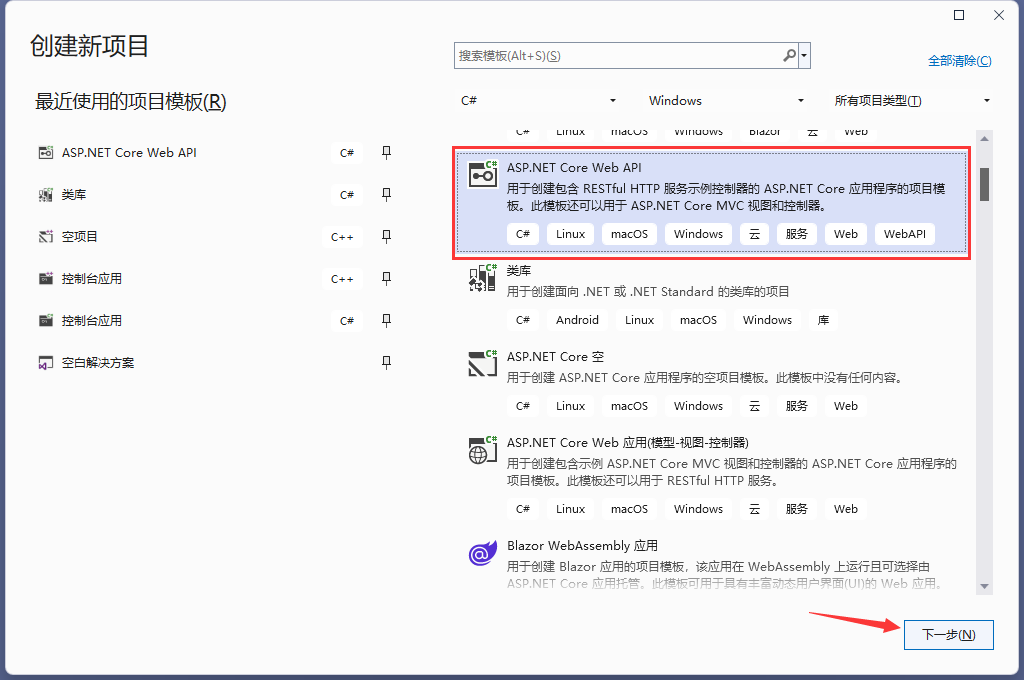Open the C# language filter dropdown
This screenshot has height=680, width=1024.
coord(537,101)
